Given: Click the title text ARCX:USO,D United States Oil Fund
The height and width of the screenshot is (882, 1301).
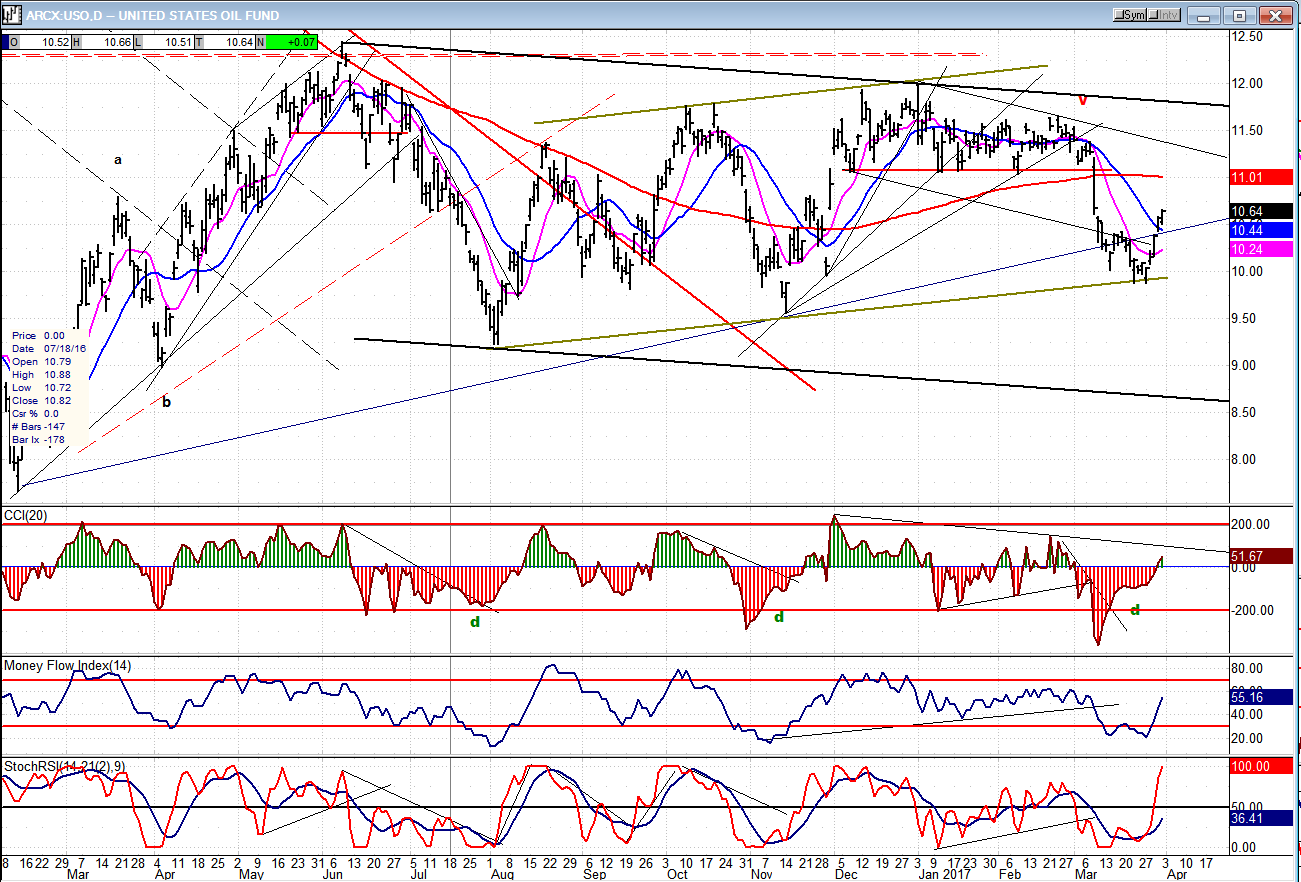Looking at the screenshot, I should pos(153,15).
